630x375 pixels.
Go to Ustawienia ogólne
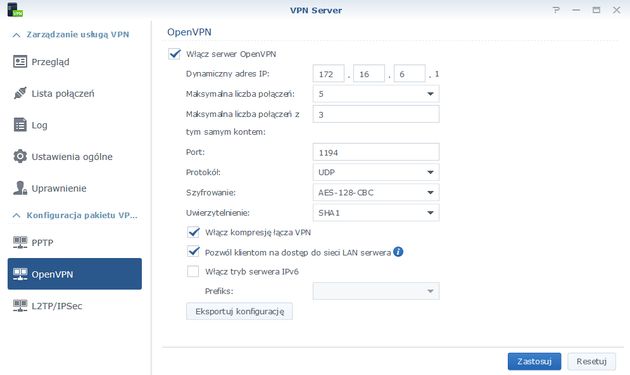(75, 156)
